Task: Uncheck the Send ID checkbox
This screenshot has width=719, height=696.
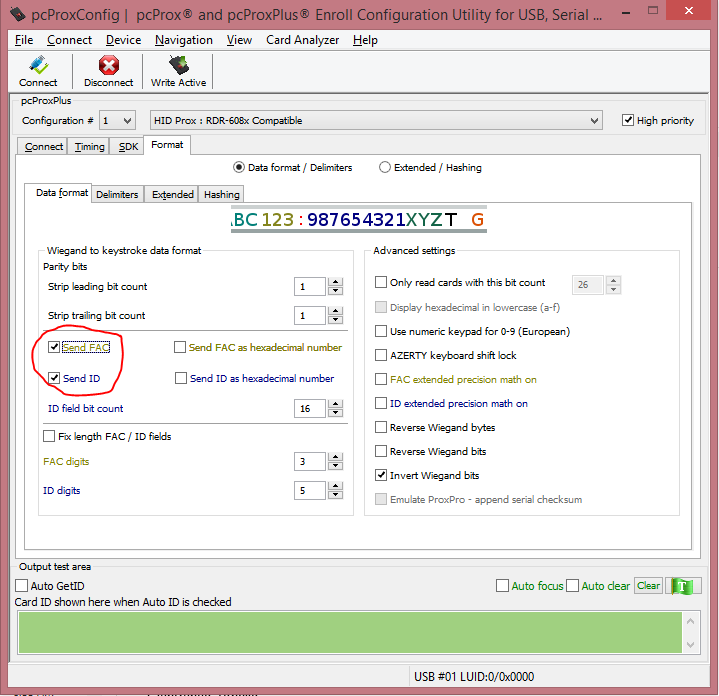Action: click(54, 378)
